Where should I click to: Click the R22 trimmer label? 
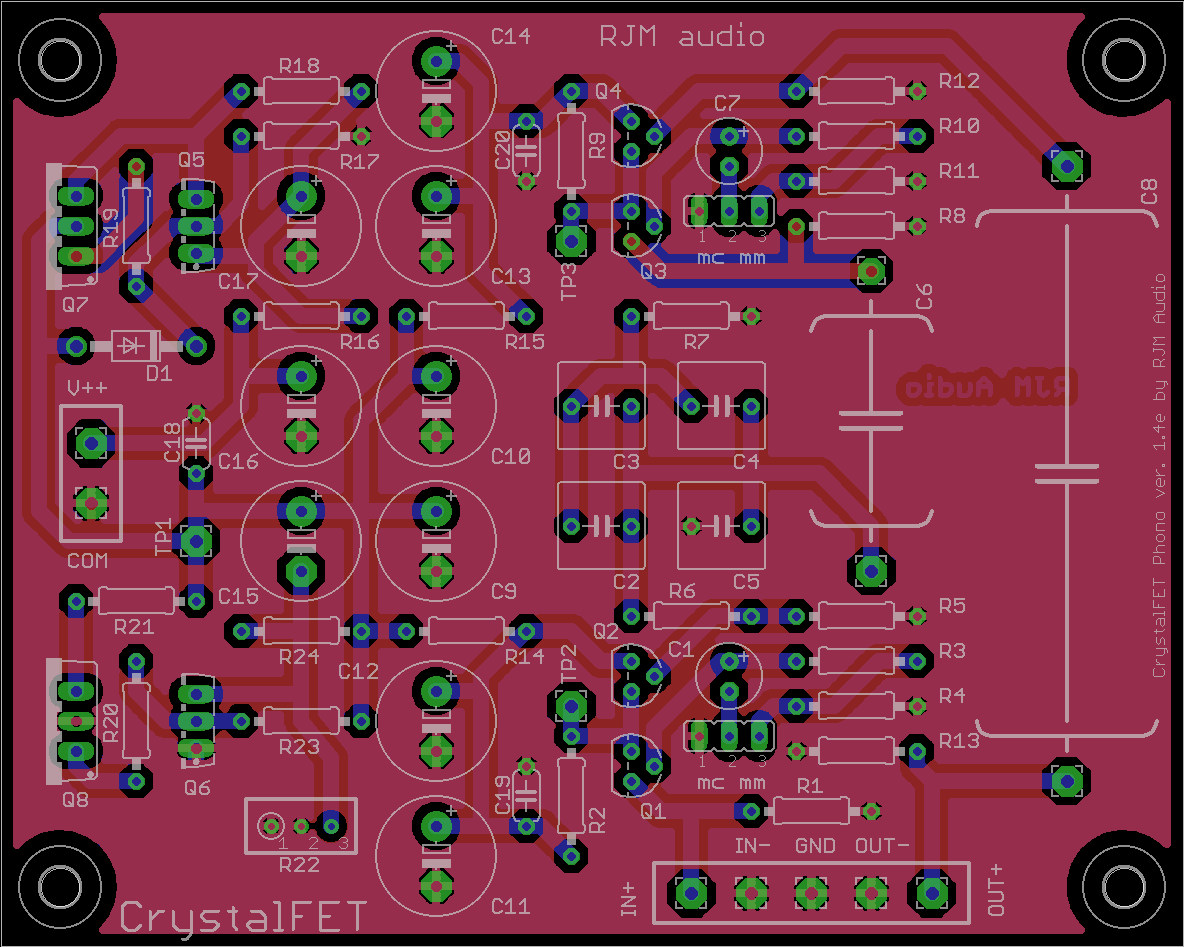pyautogui.click(x=299, y=865)
